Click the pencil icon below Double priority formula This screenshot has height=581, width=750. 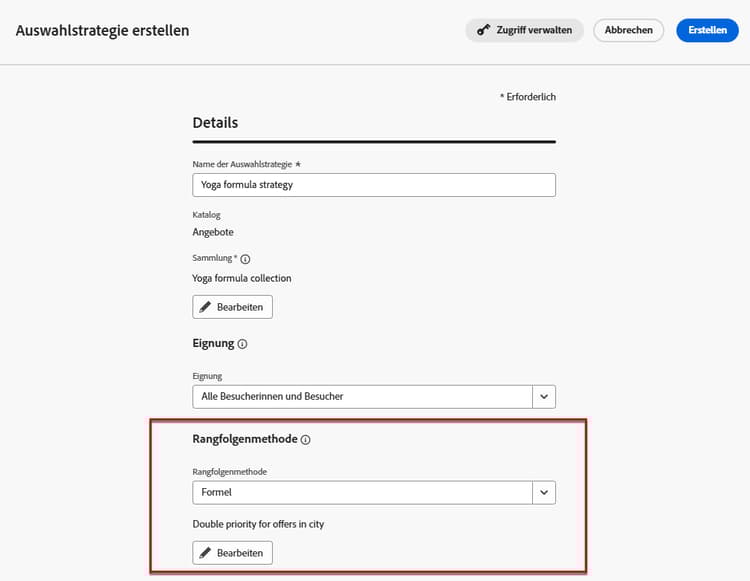[206, 553]
